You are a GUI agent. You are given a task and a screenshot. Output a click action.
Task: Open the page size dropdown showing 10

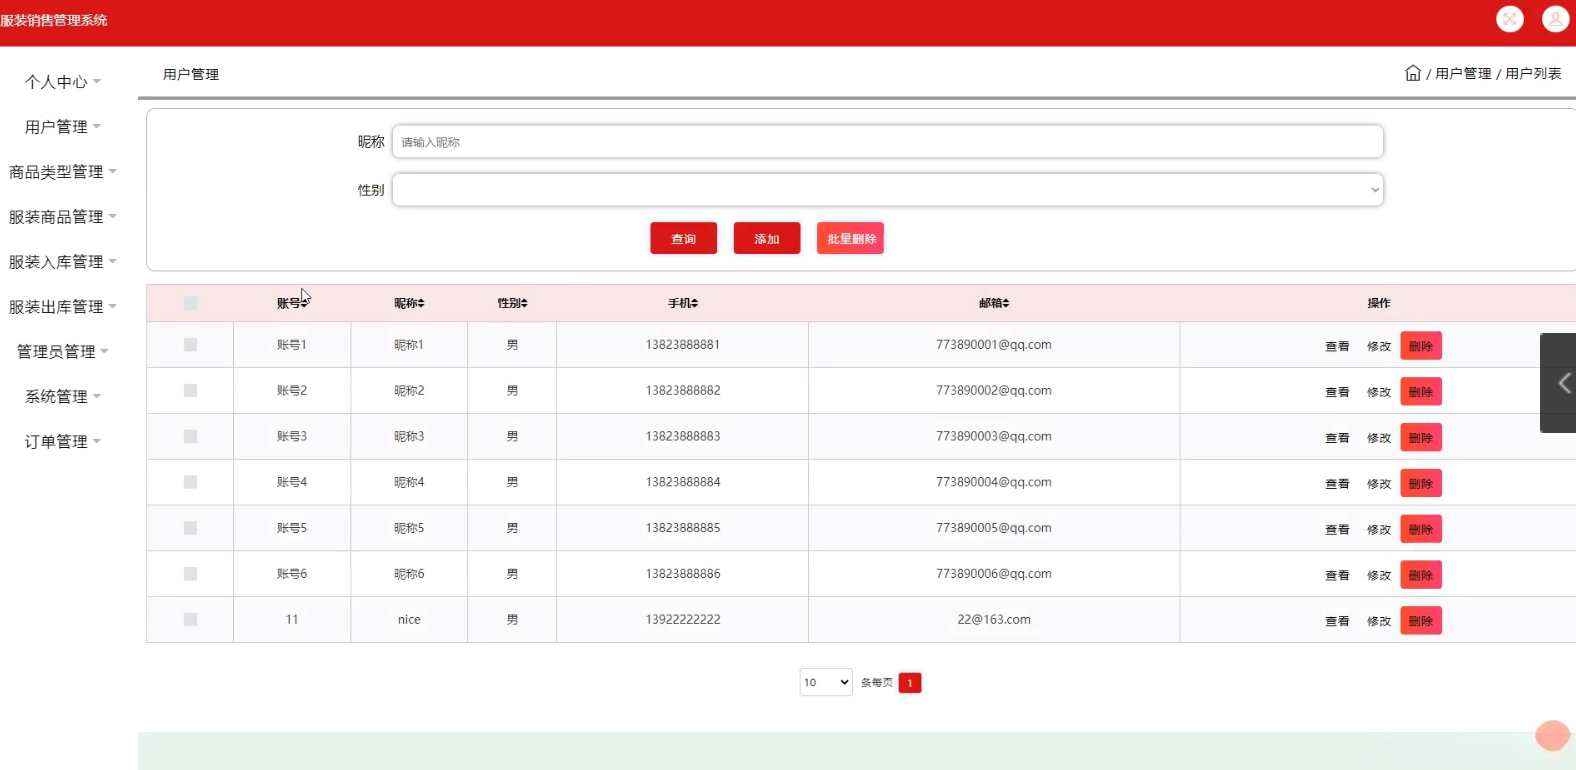point(825,682)
